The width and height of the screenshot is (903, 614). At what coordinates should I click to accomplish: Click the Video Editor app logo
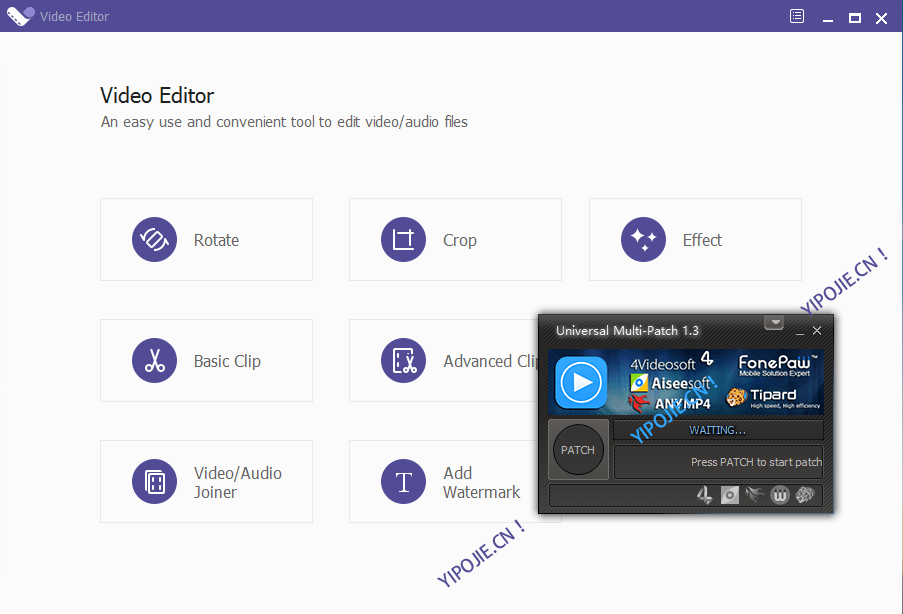click(x=20, y=16)
